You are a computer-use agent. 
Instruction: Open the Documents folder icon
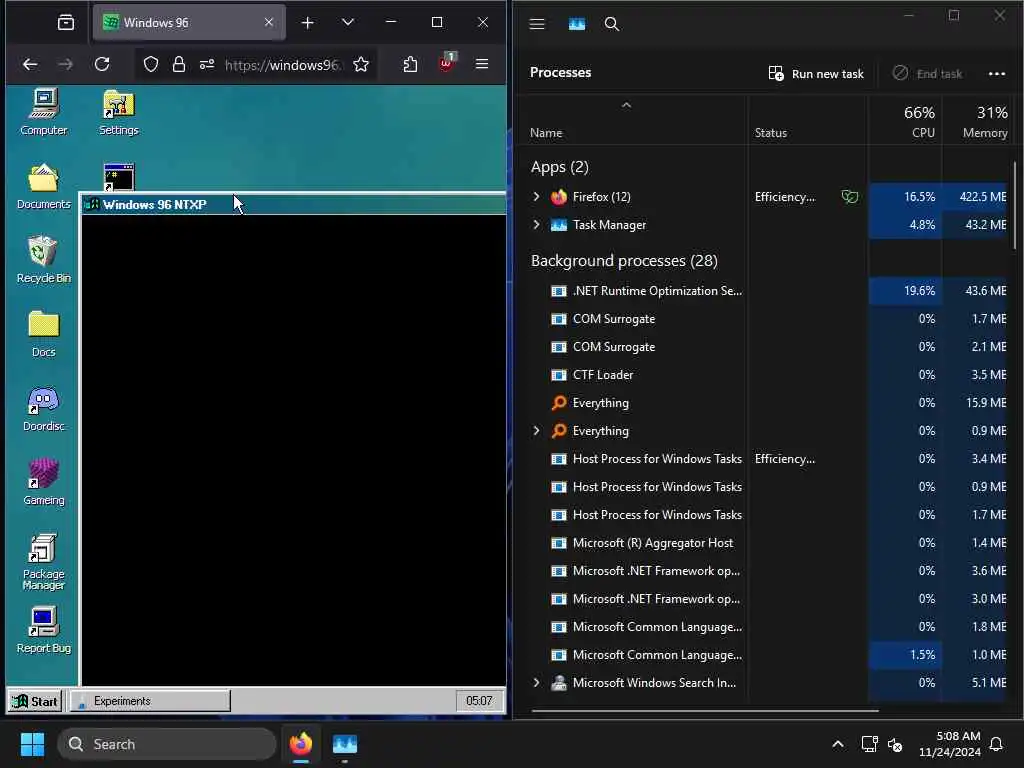(x=44, y=186)
